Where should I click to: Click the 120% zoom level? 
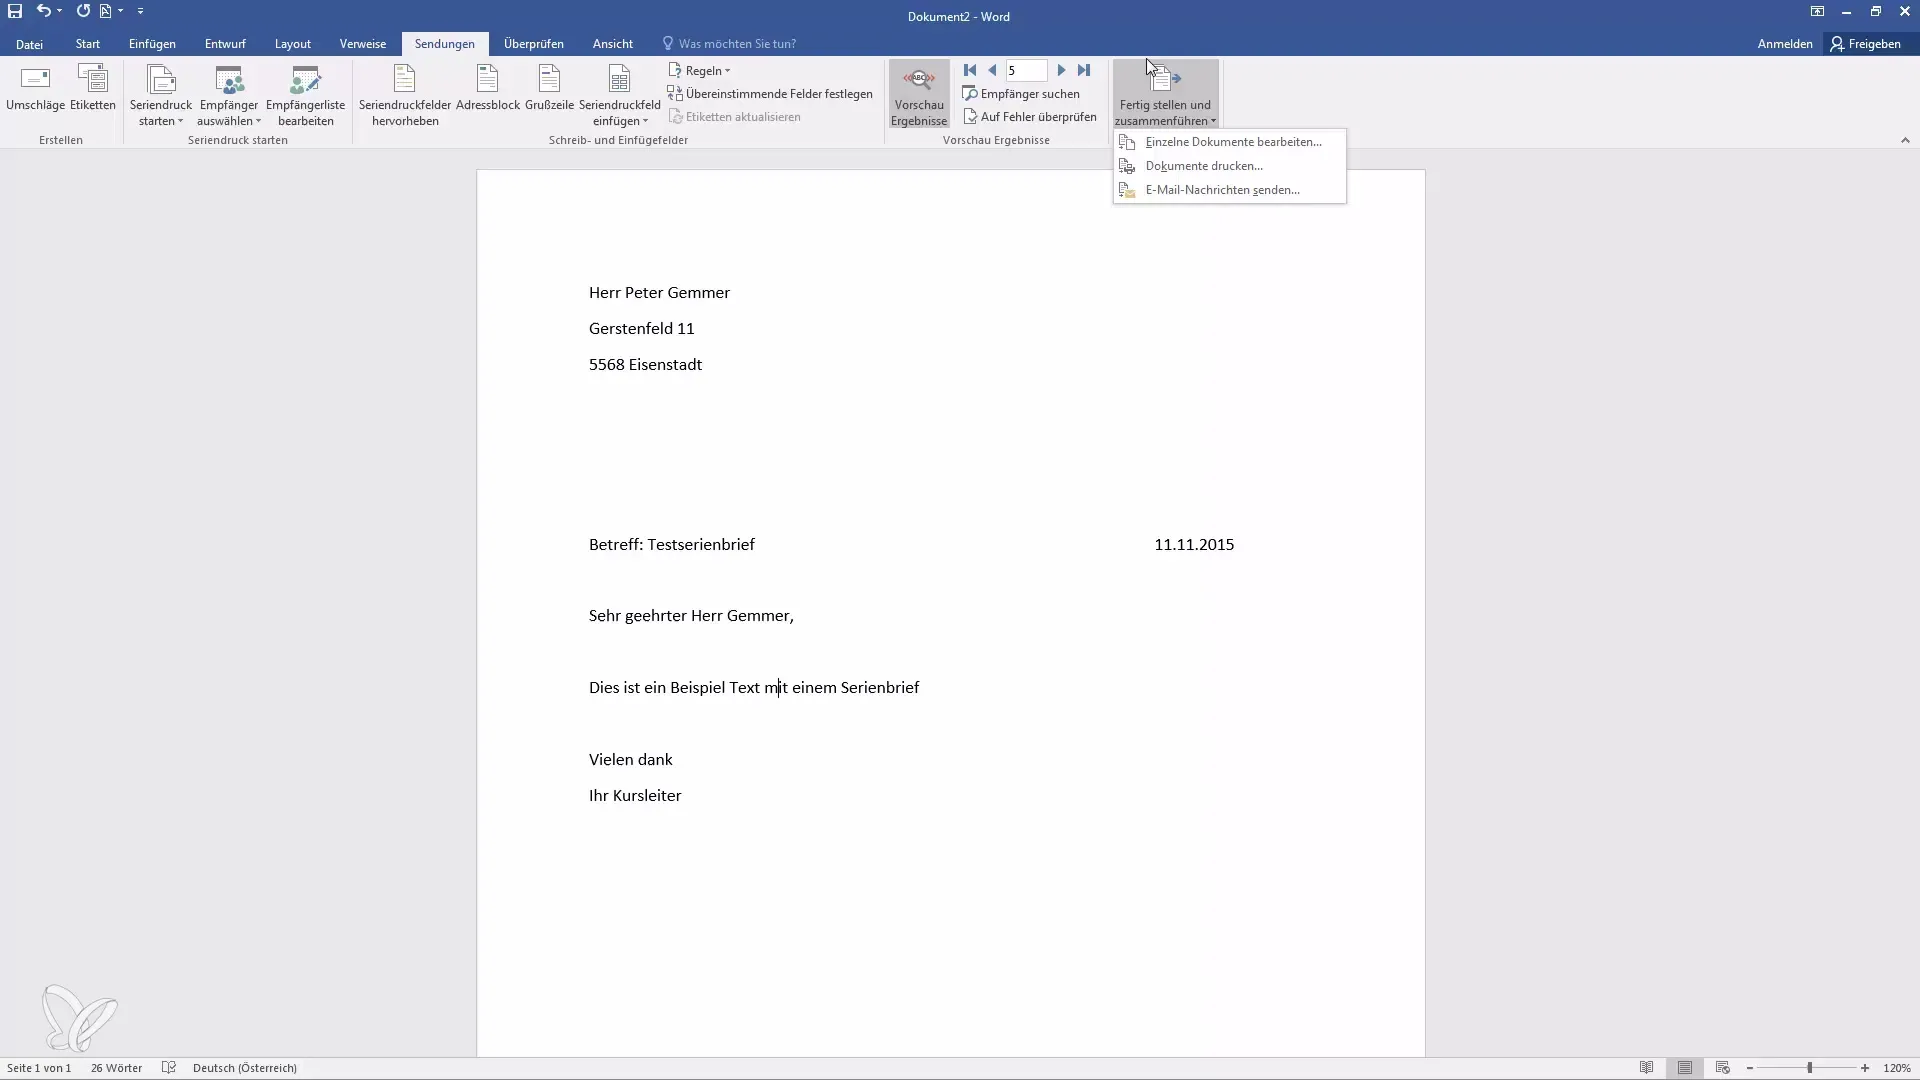click(x=1897, y=1068)
